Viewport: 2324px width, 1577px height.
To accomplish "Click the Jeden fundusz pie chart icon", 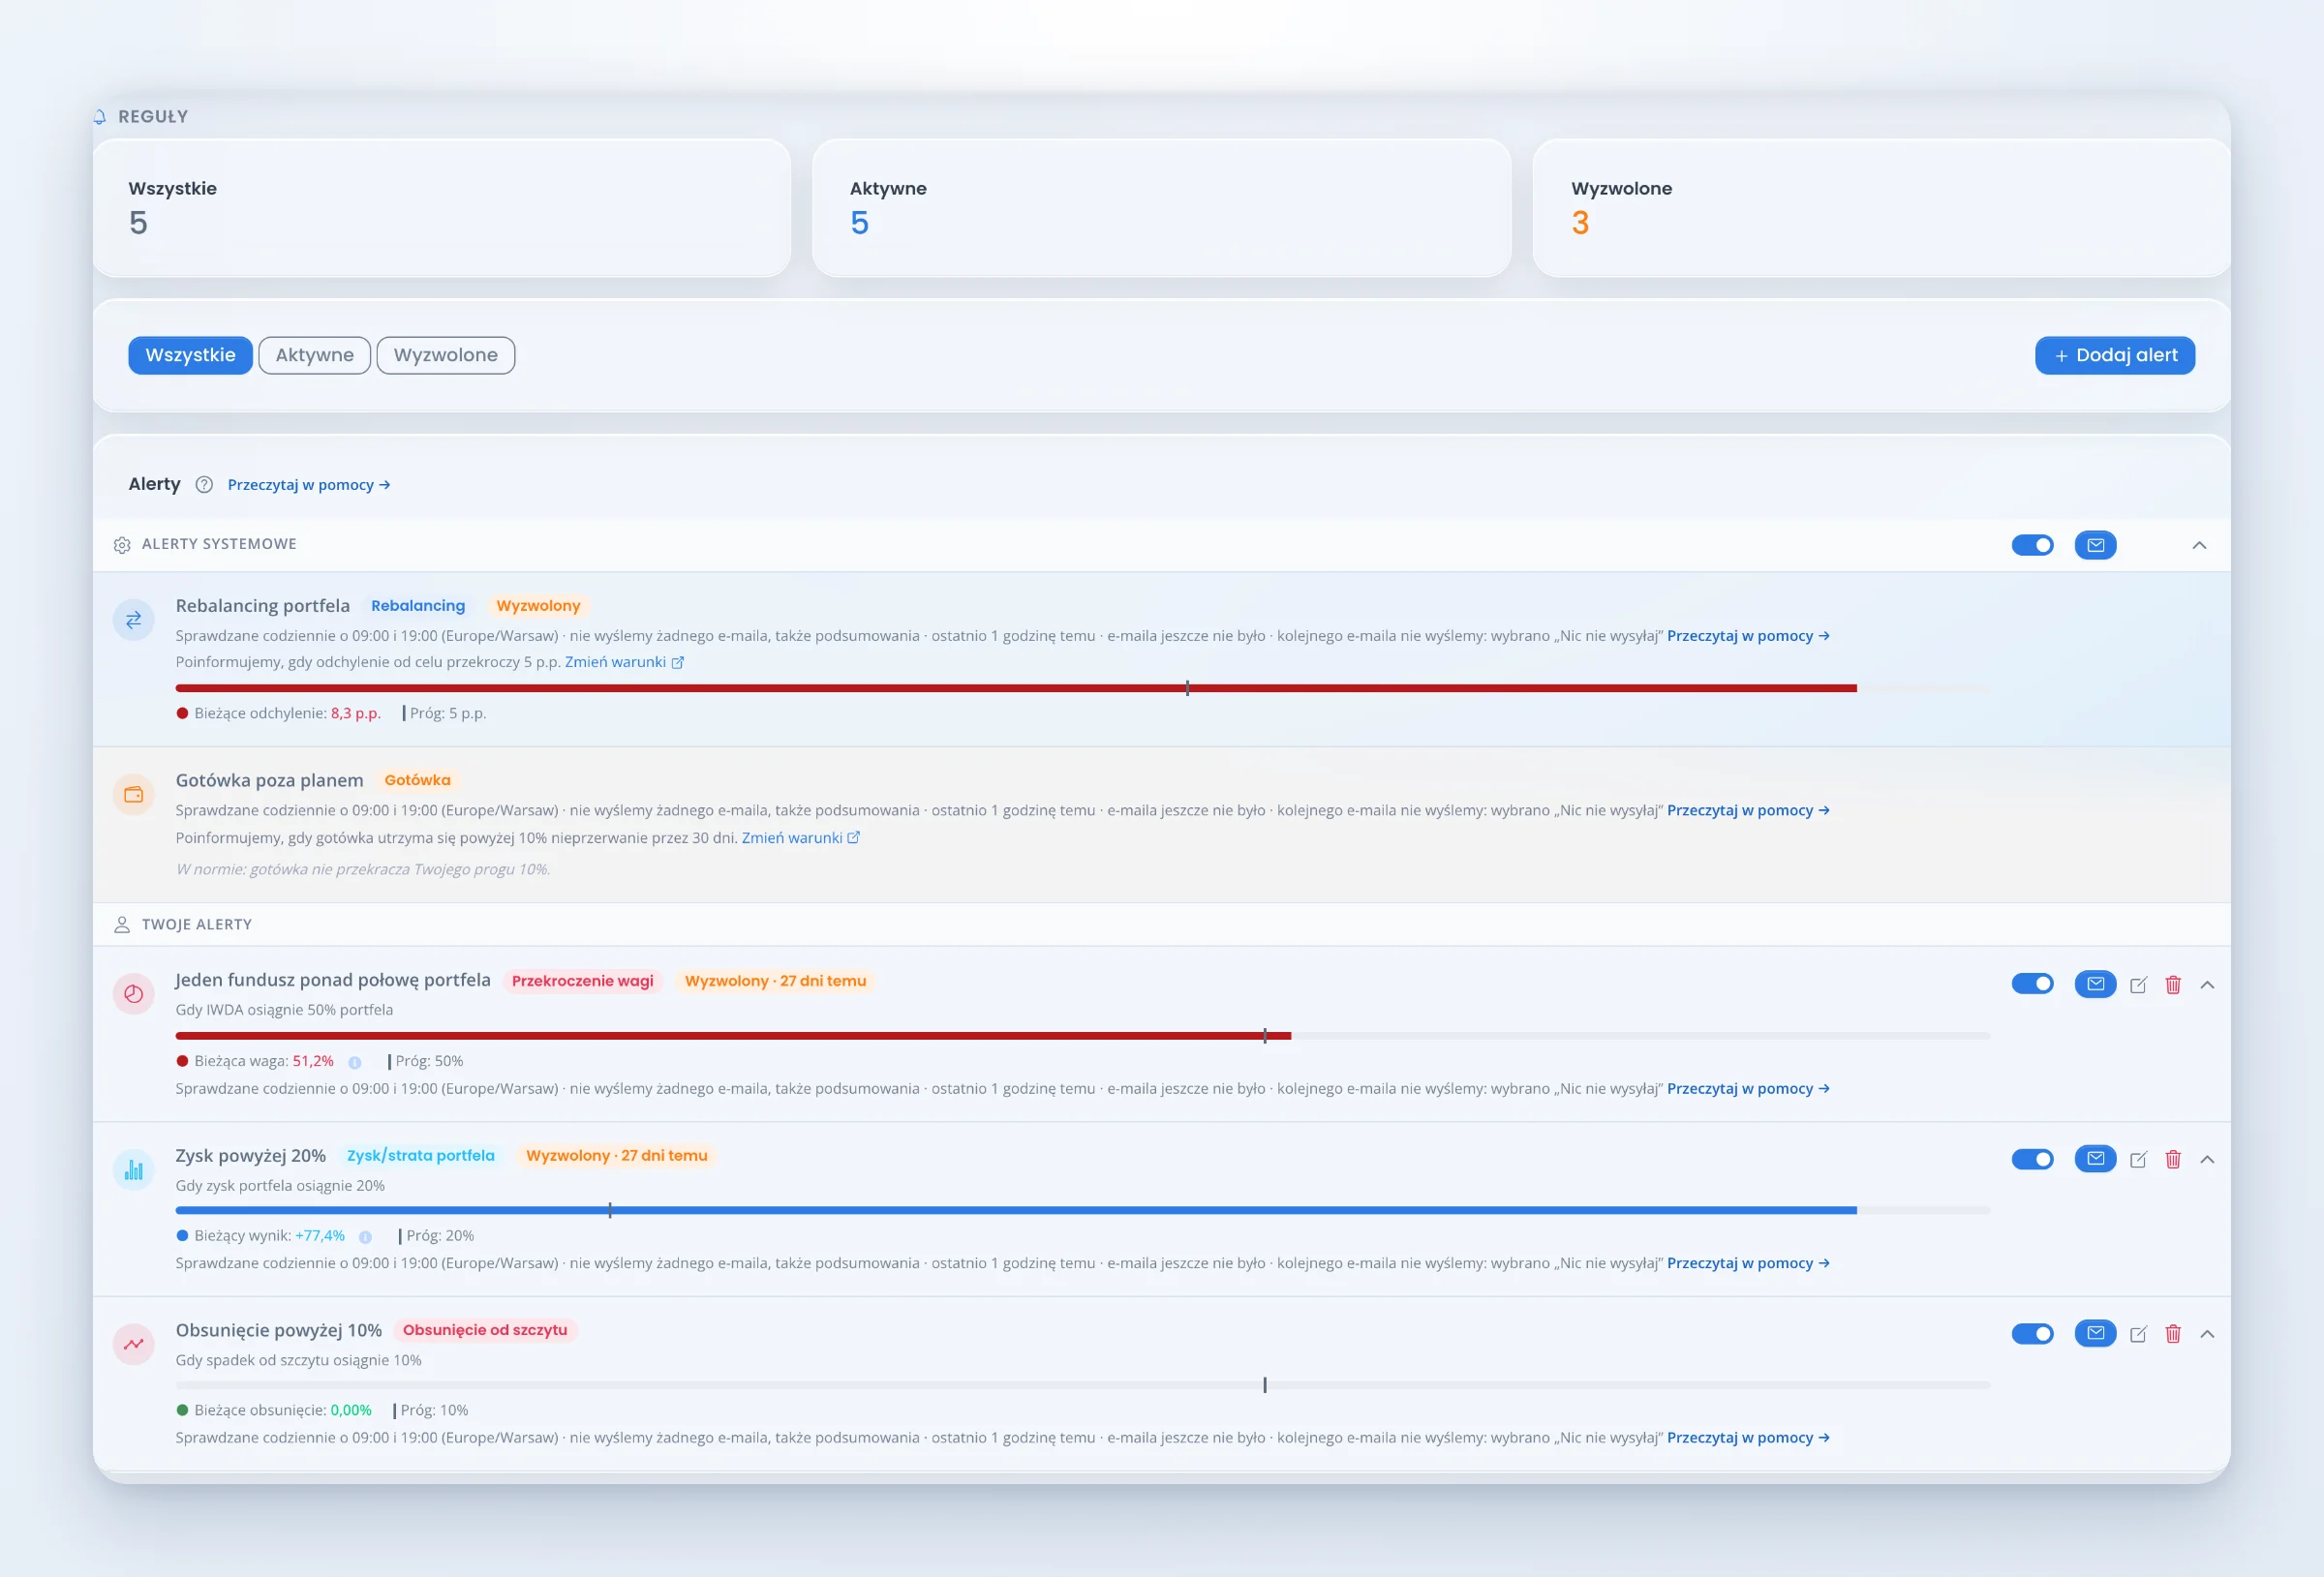I will pyautogui.click(x=133, y=994).
